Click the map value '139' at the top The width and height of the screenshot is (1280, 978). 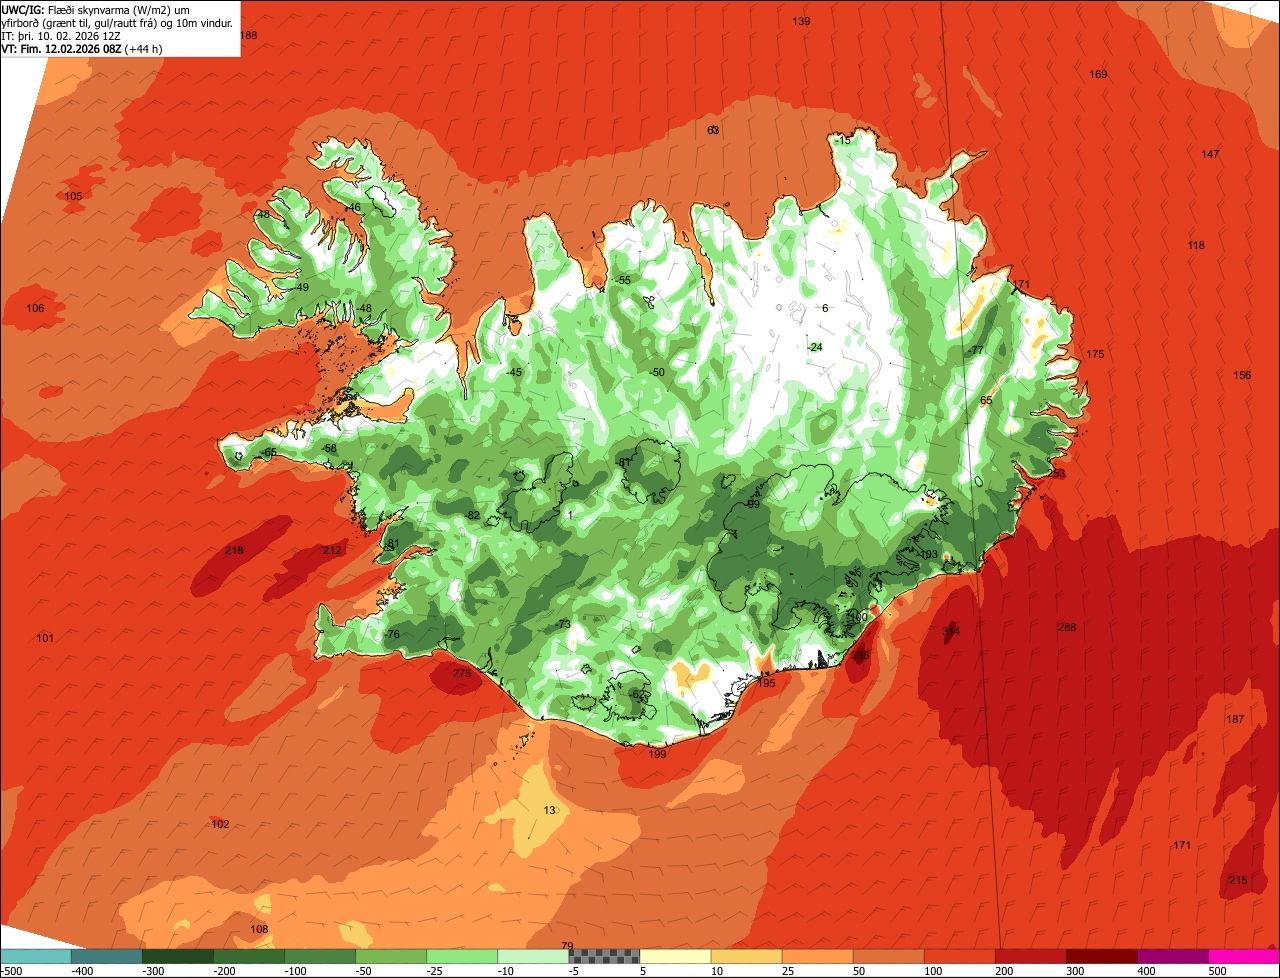[x=801, y=21]
